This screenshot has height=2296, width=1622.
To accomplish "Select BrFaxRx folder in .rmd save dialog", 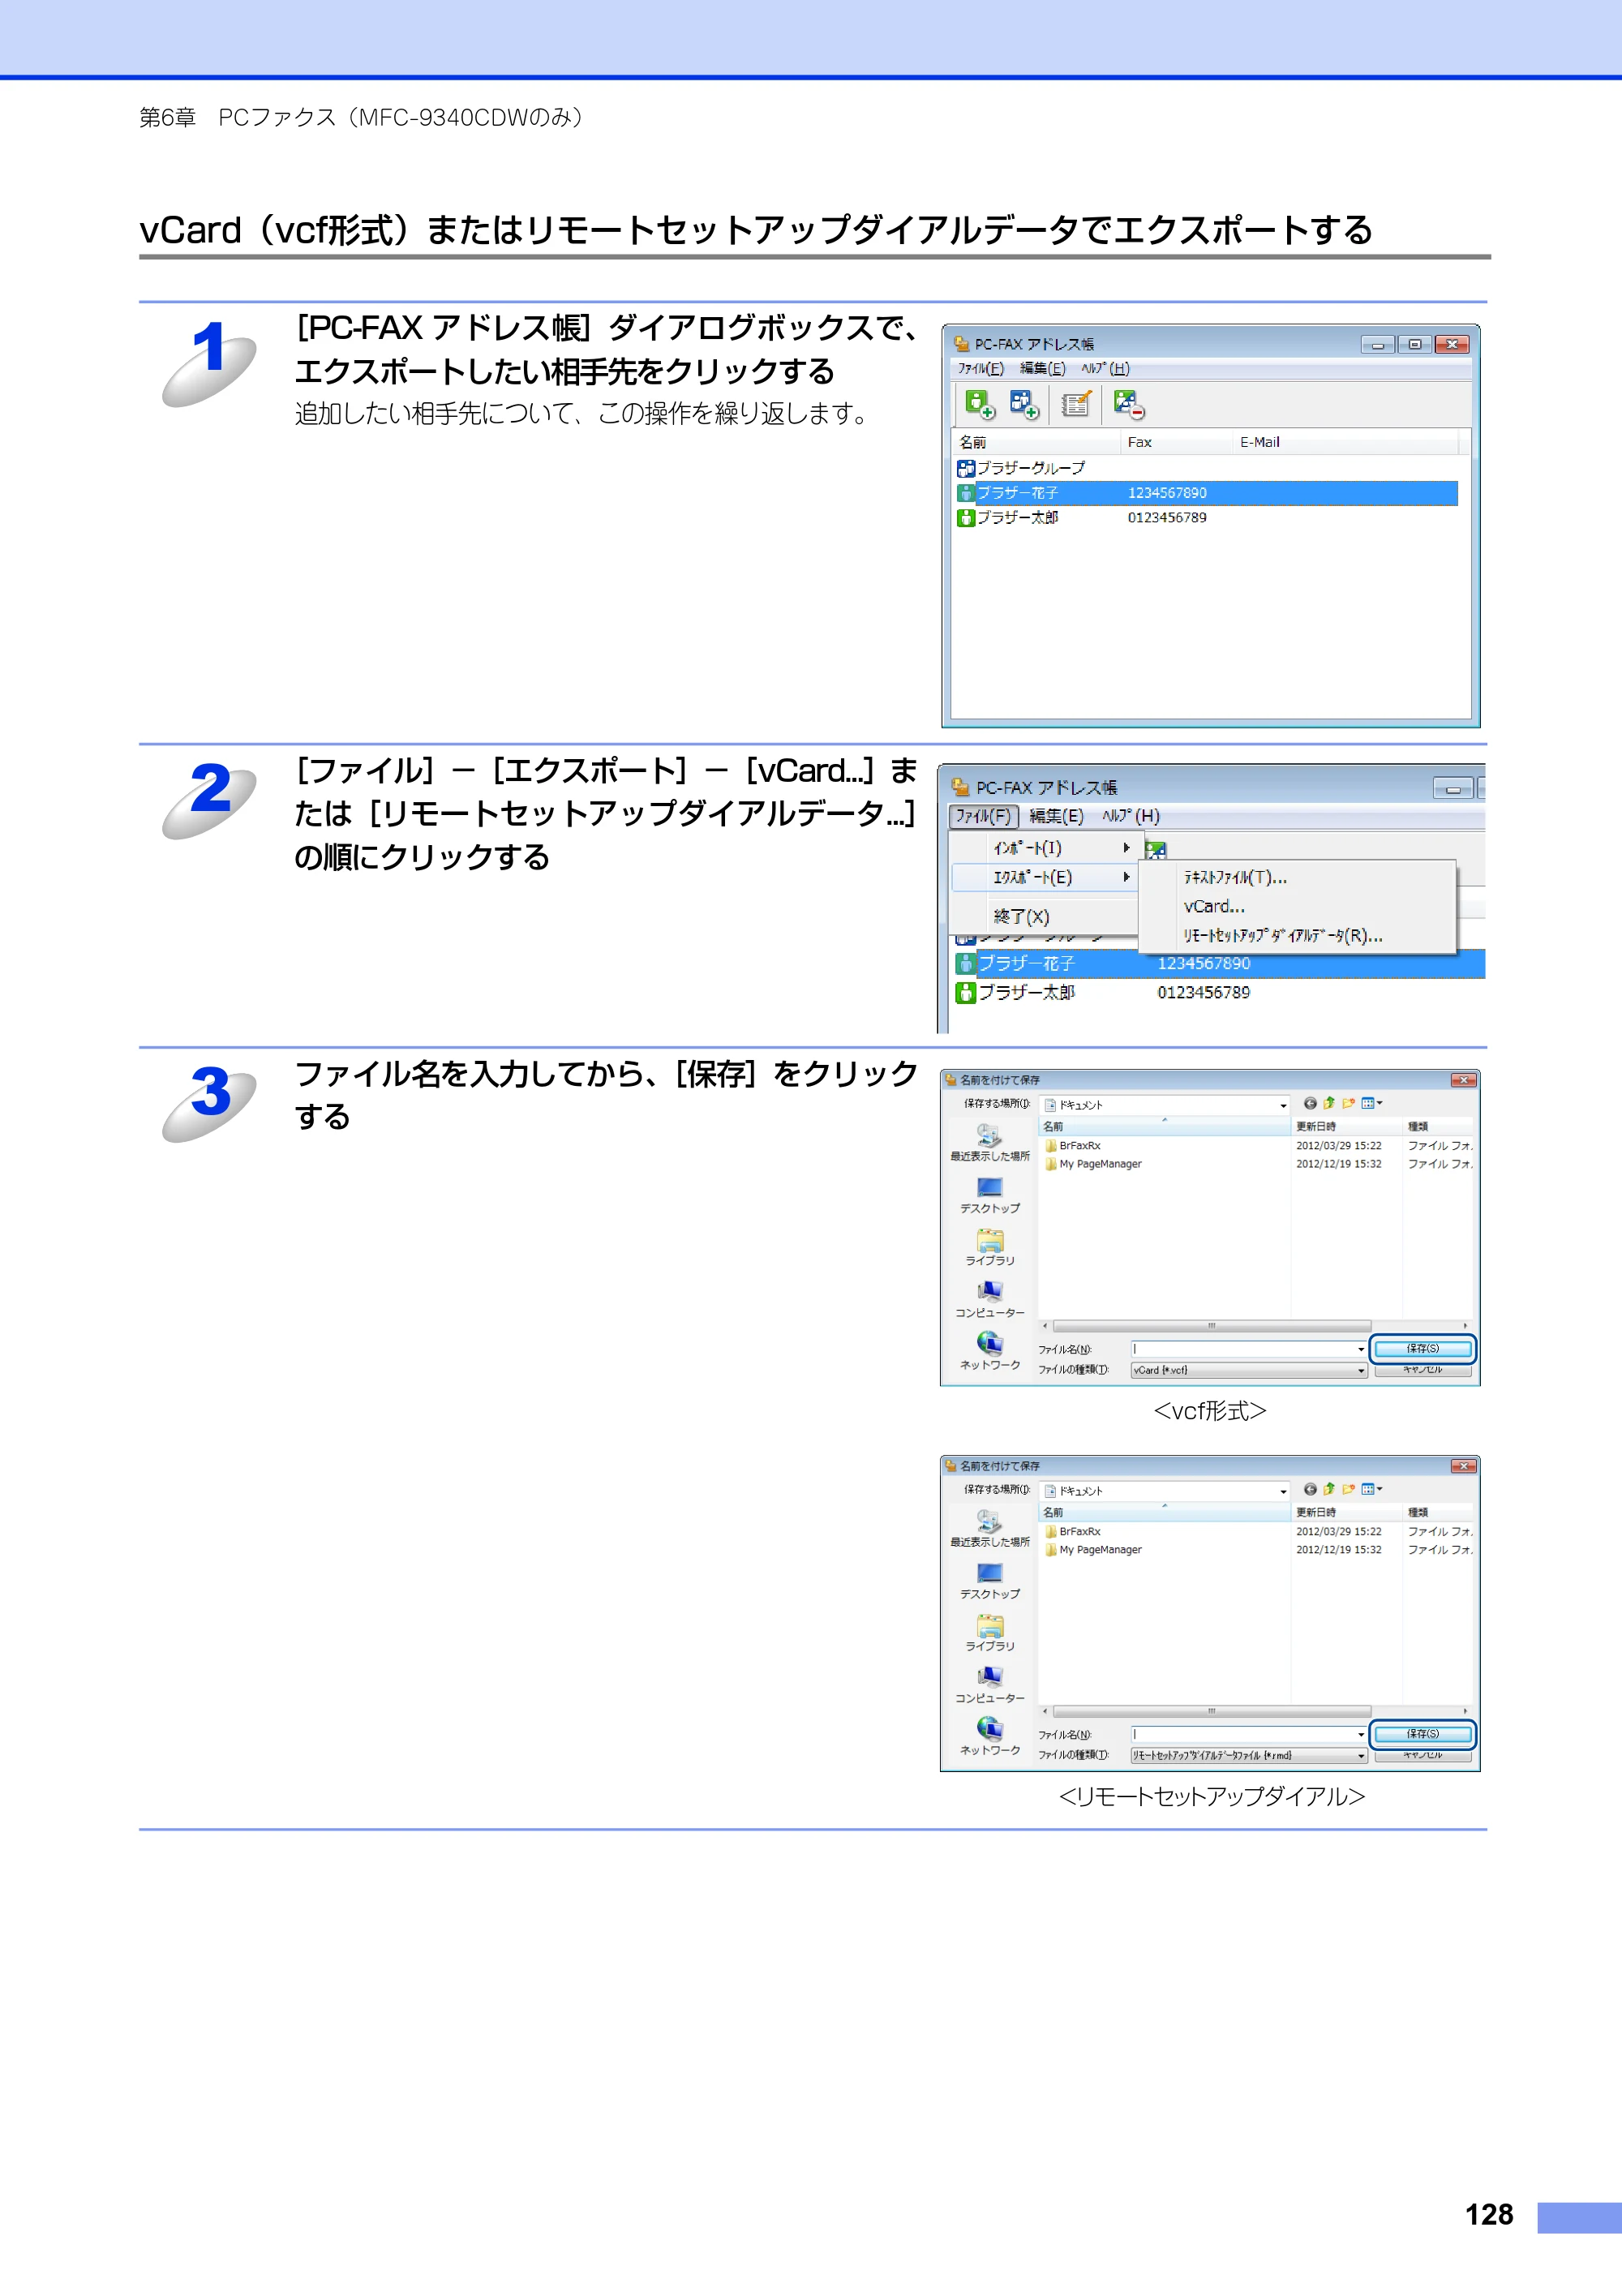I will pos(1072,1532).
